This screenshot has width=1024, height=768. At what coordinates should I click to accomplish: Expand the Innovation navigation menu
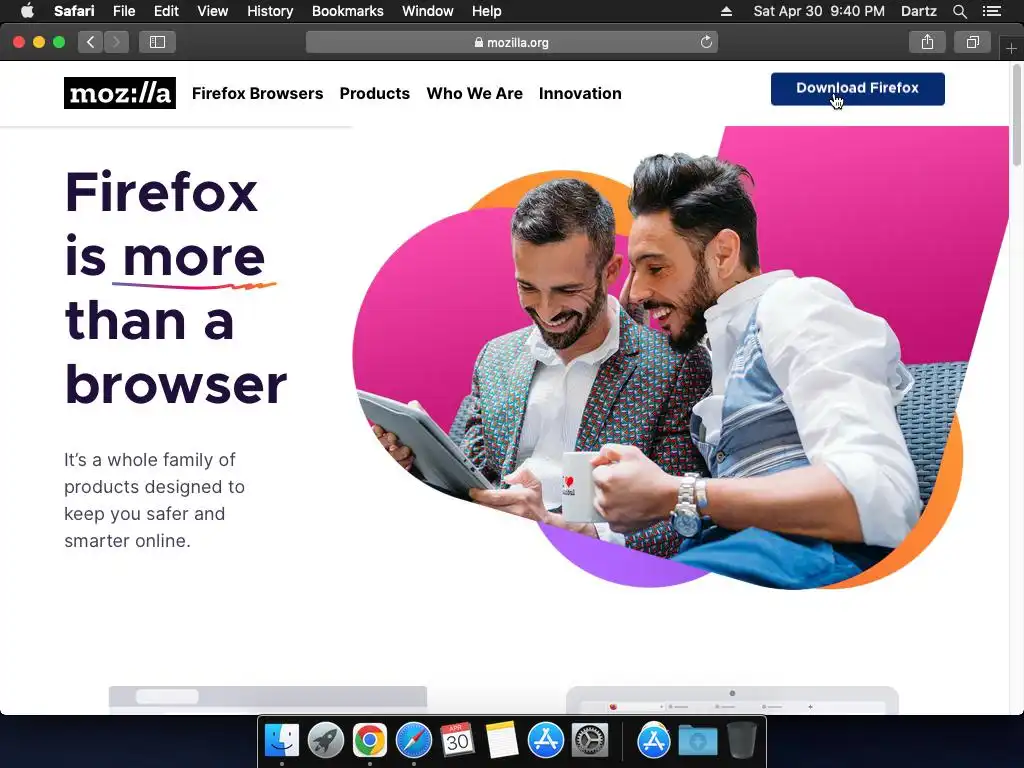point(580,93)
